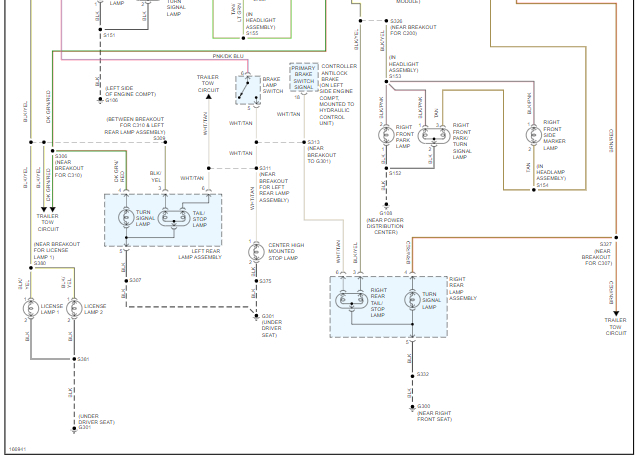Select left rear Turn Signal Lamp bulb
The image size is (638, 456).
(x=126, y=217)
